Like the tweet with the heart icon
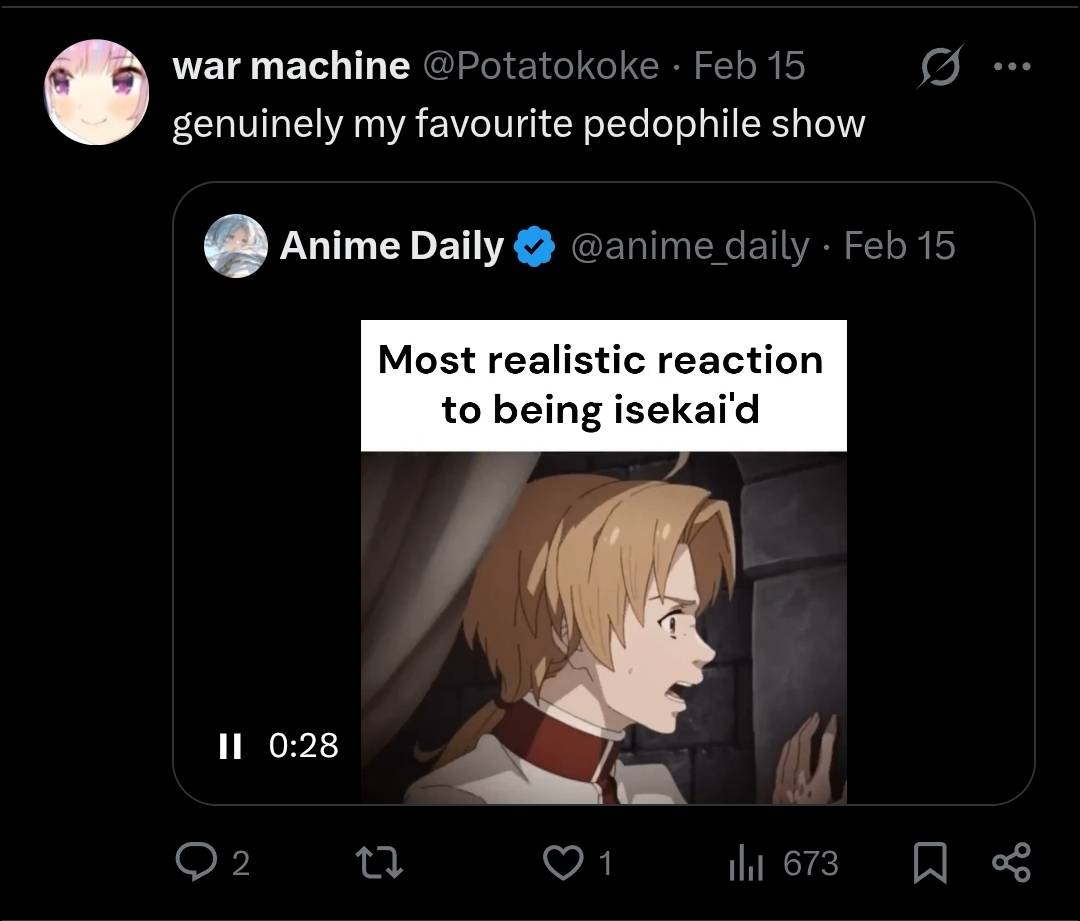This screenshot has width=1080, height=921. [x=563, y=862]
